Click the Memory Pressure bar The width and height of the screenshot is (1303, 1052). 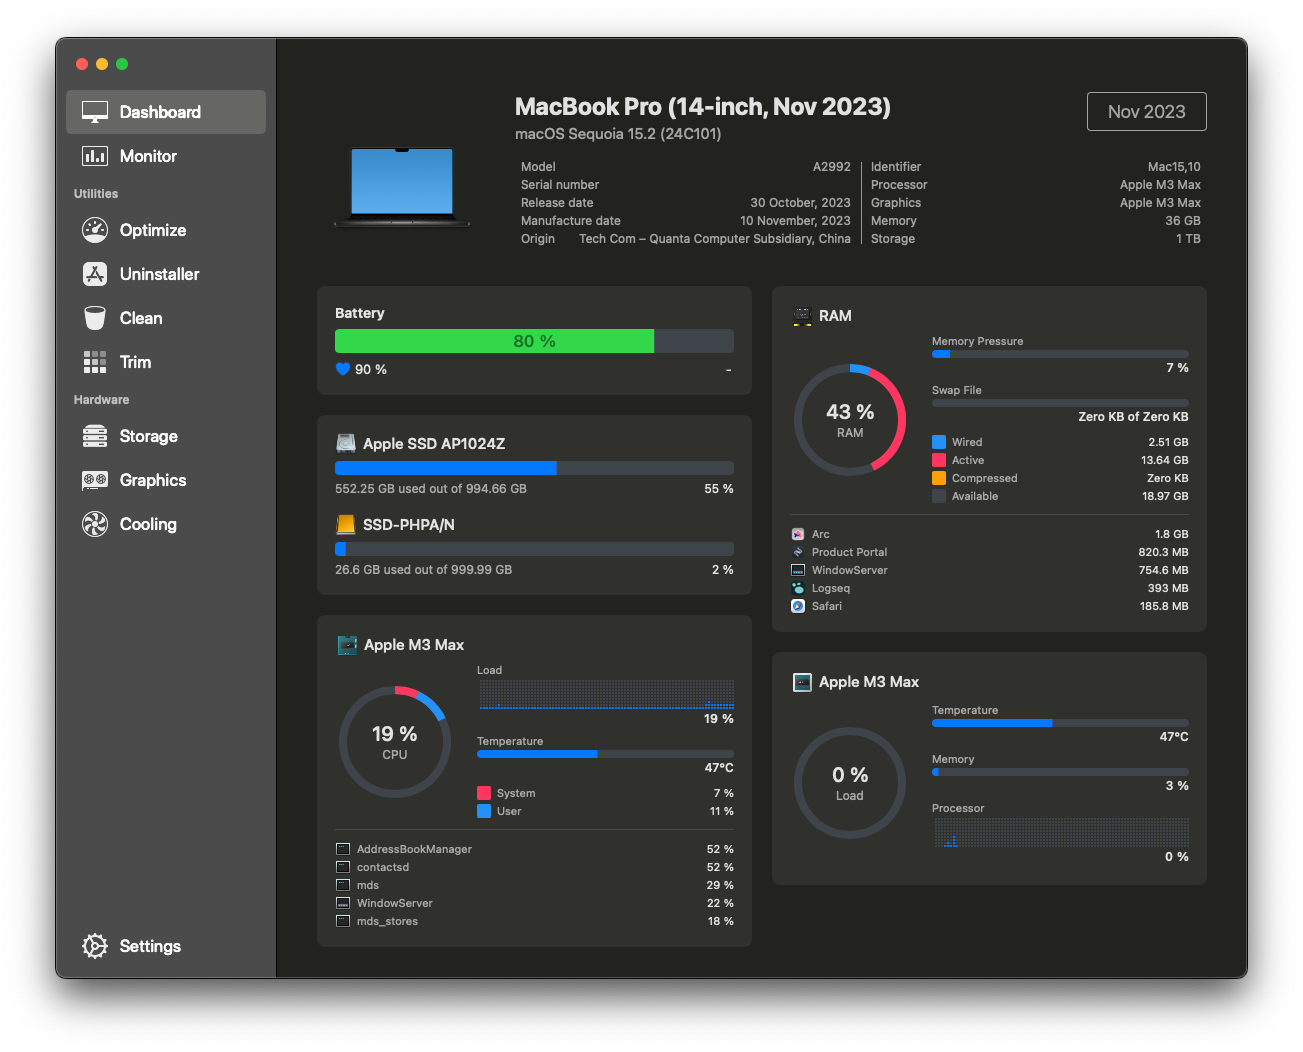1060,354
